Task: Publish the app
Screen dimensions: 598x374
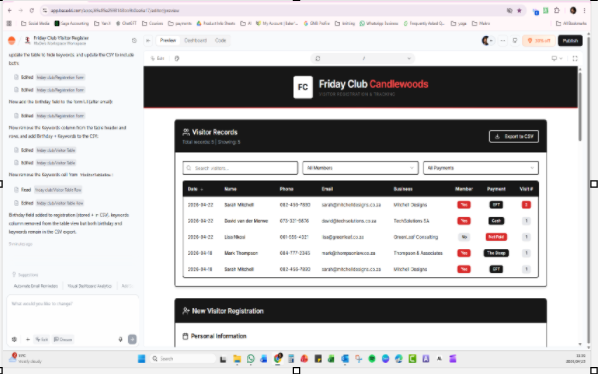Action: click(x=570, y=40)
